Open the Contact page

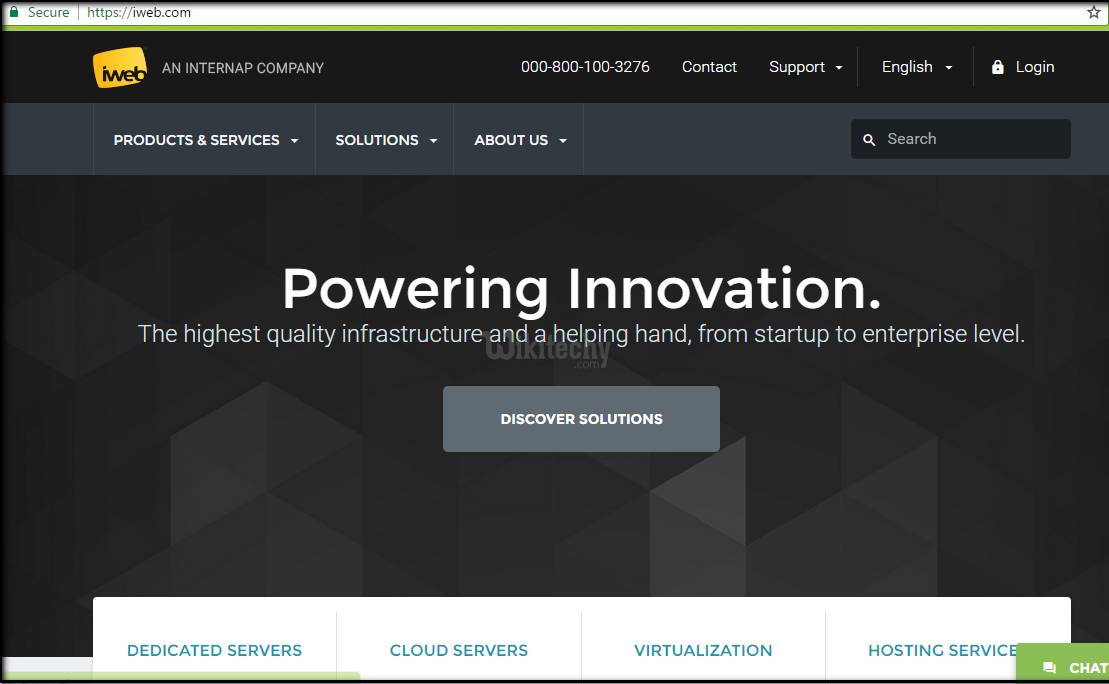pos(709,67)
